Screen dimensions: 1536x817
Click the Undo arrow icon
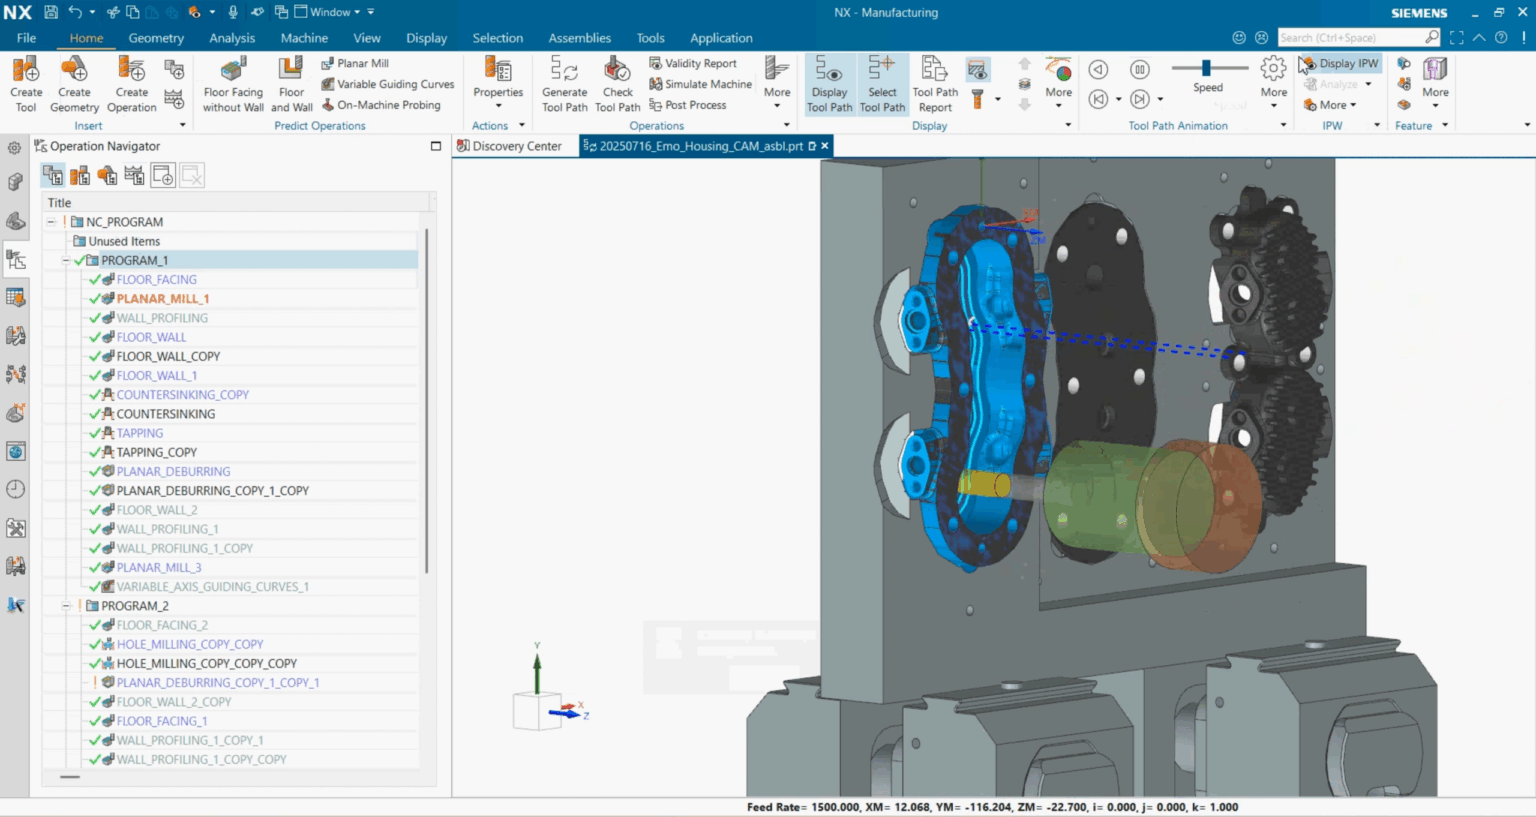75,12
